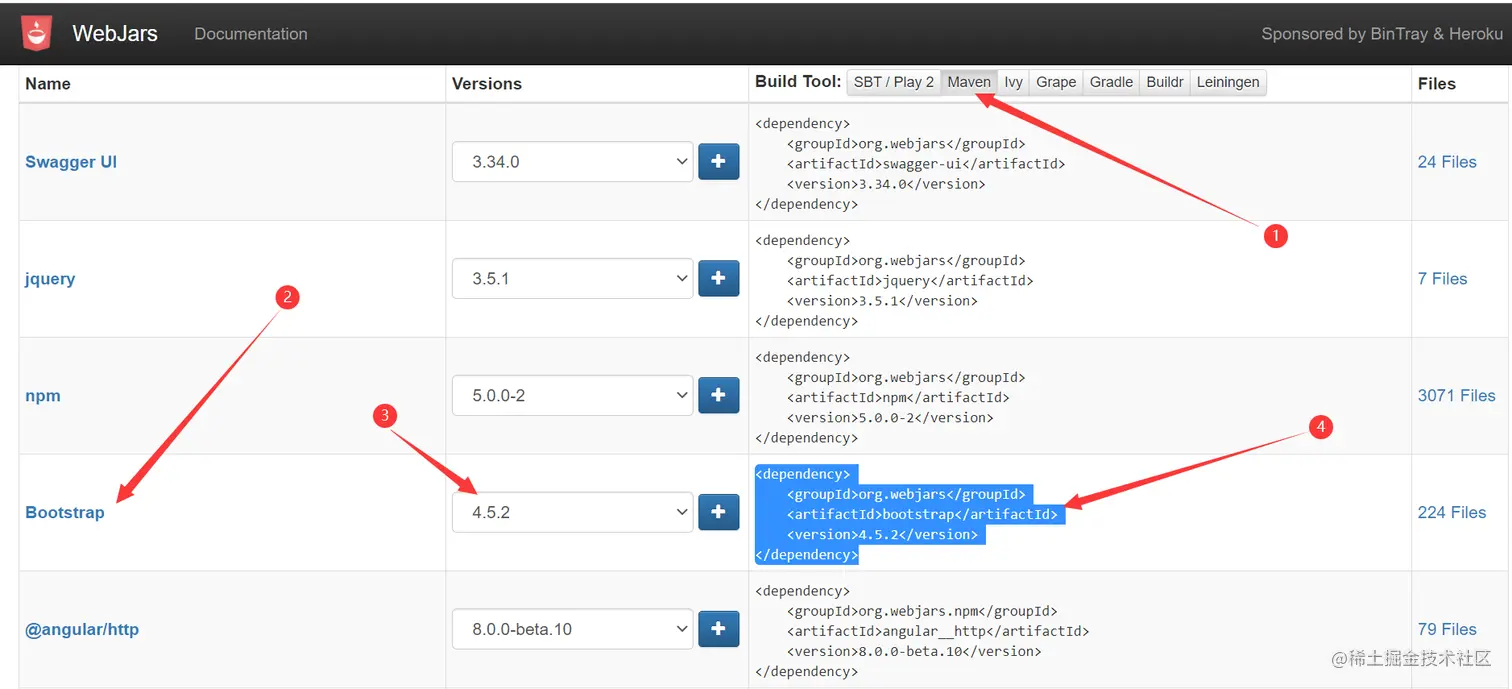Click the npm artifactId line
The image size is (1512, 689).
point(898,398)
